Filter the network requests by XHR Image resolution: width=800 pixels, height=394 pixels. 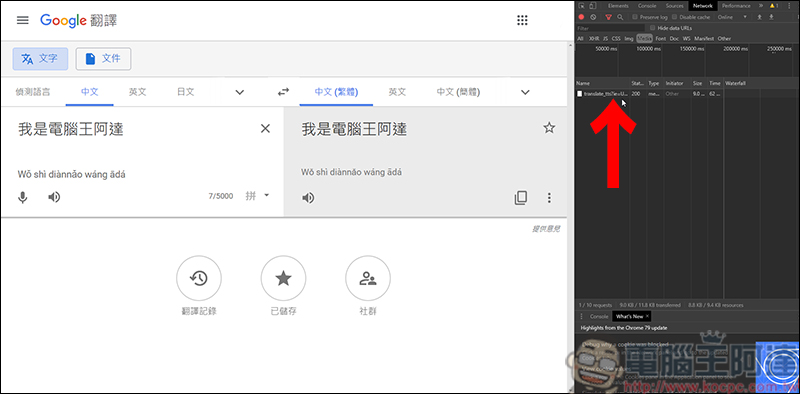point(594,38)
